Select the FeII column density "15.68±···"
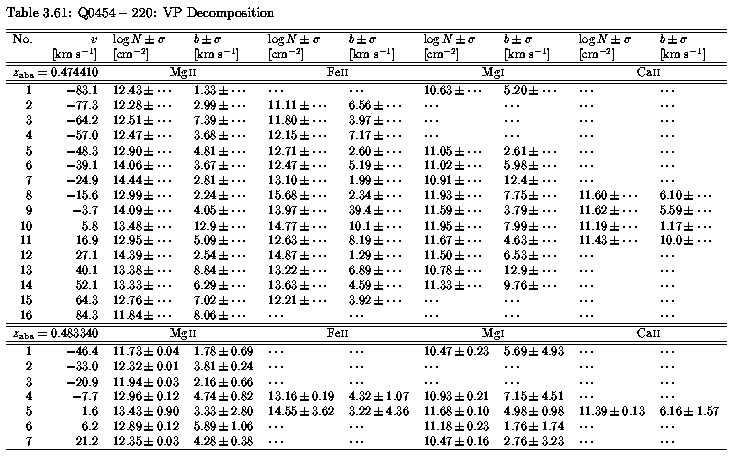This screenshot has width=735, height=460. pyautogui.click(x=297, y=196)
